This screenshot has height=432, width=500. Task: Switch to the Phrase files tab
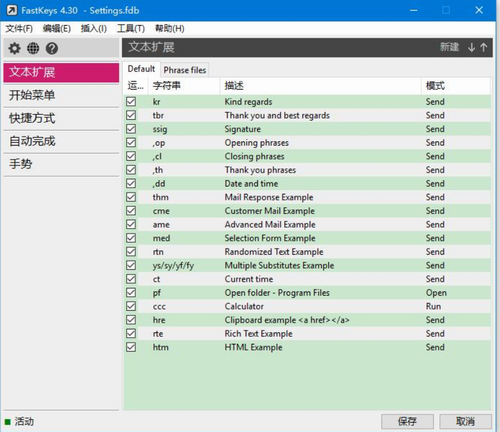click(x=185, y=70)
